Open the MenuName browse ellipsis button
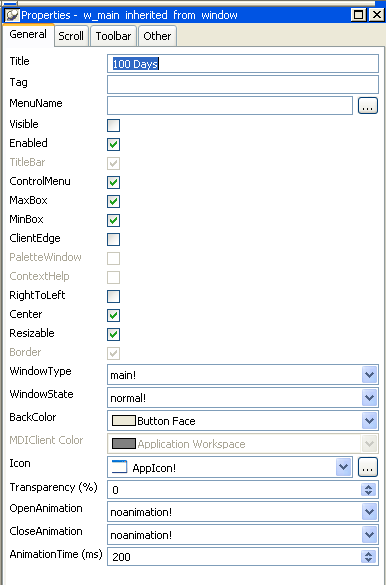The height and width of the screenshot is (585, 386). [368, 106]
